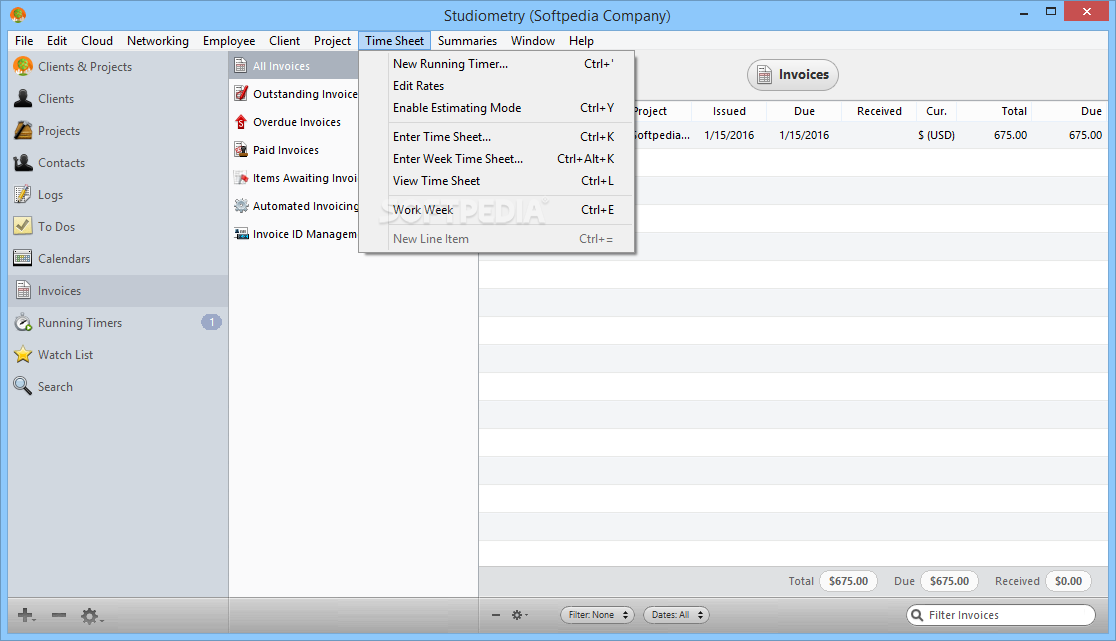Image resolution: width=1116 pixels, height=641 pixels.
Task: Click the Watch List star icon
Action: click(23, 354)
